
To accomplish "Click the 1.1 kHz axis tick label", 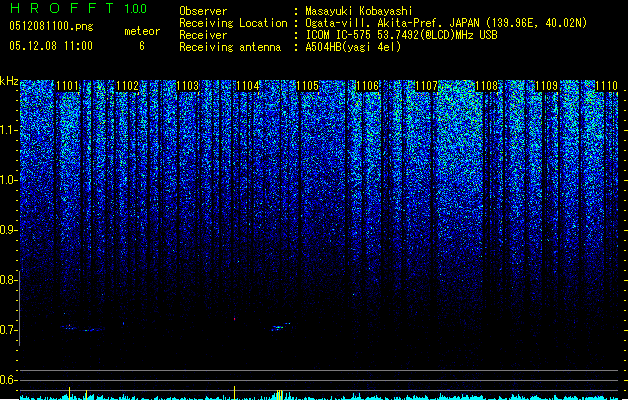I will click(x=8, y=130).
